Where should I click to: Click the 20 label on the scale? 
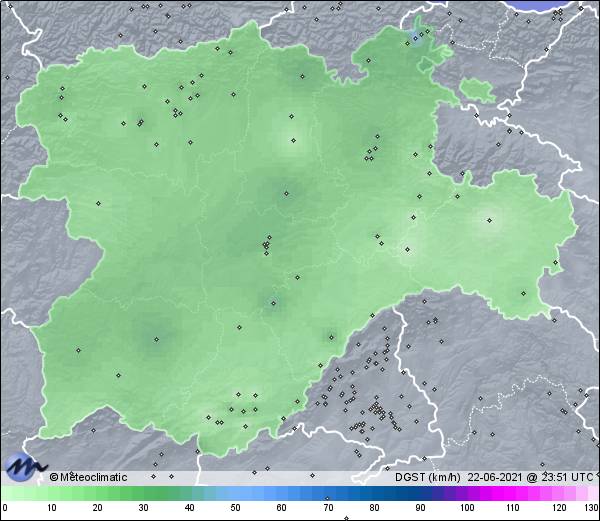tap(98, 508)
